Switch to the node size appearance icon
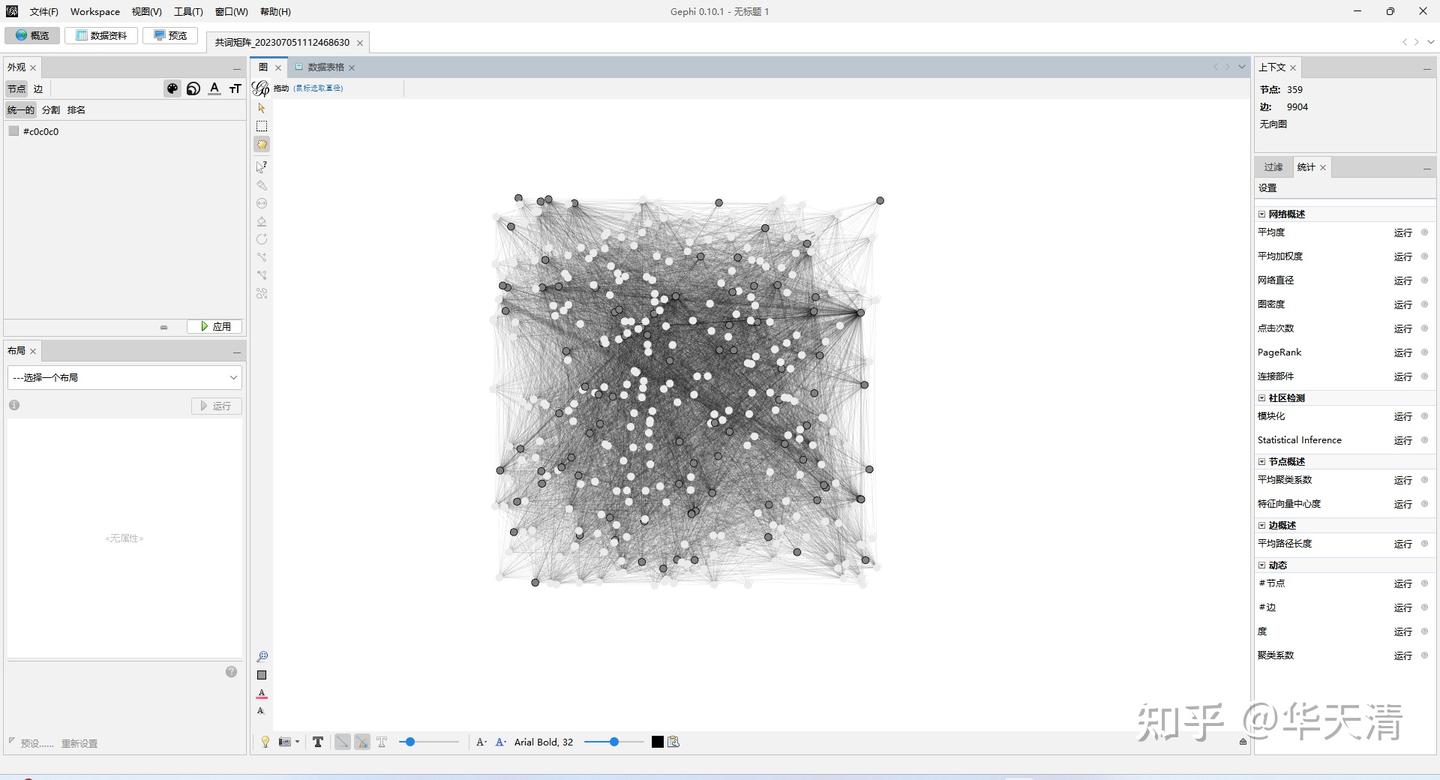Screen dimensions: 1440x780 [193, 88]
